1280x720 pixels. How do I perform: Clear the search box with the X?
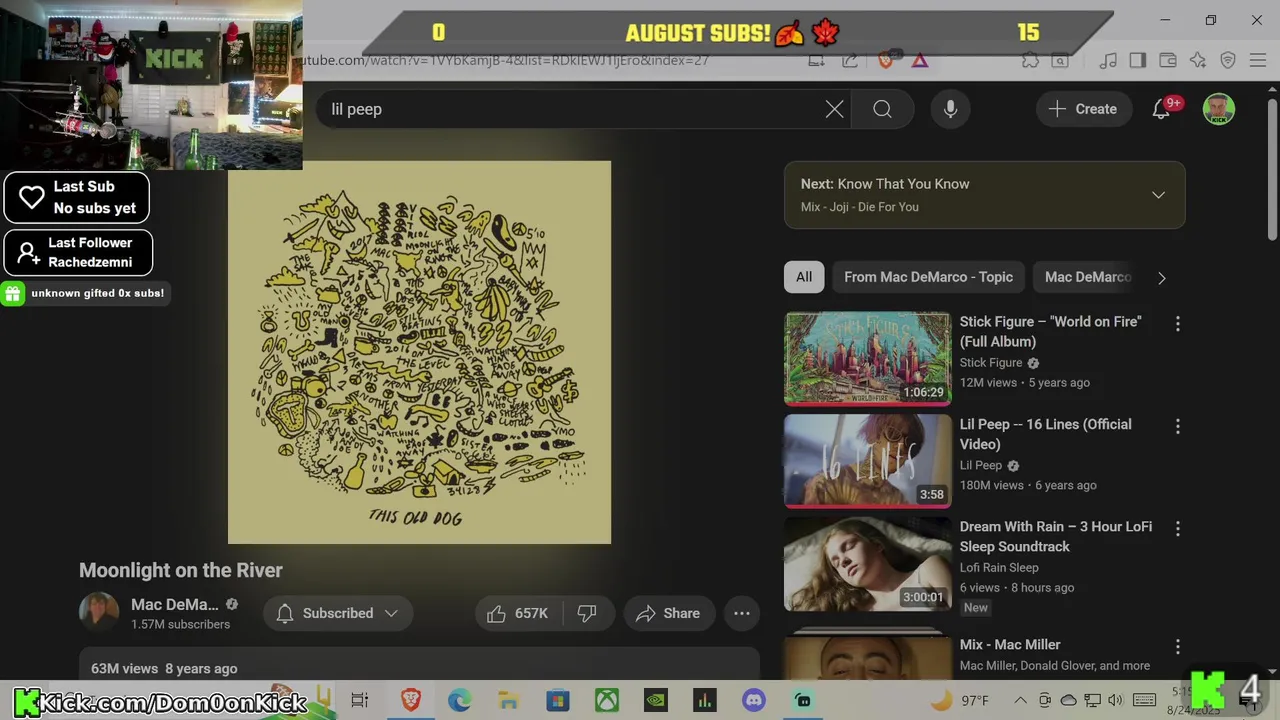coord(834,109)
